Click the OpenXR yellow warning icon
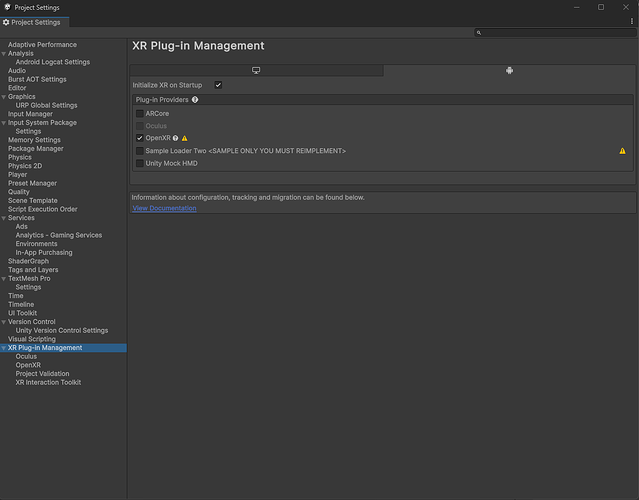This screenshot has height=500, width=639. [185, 138]
